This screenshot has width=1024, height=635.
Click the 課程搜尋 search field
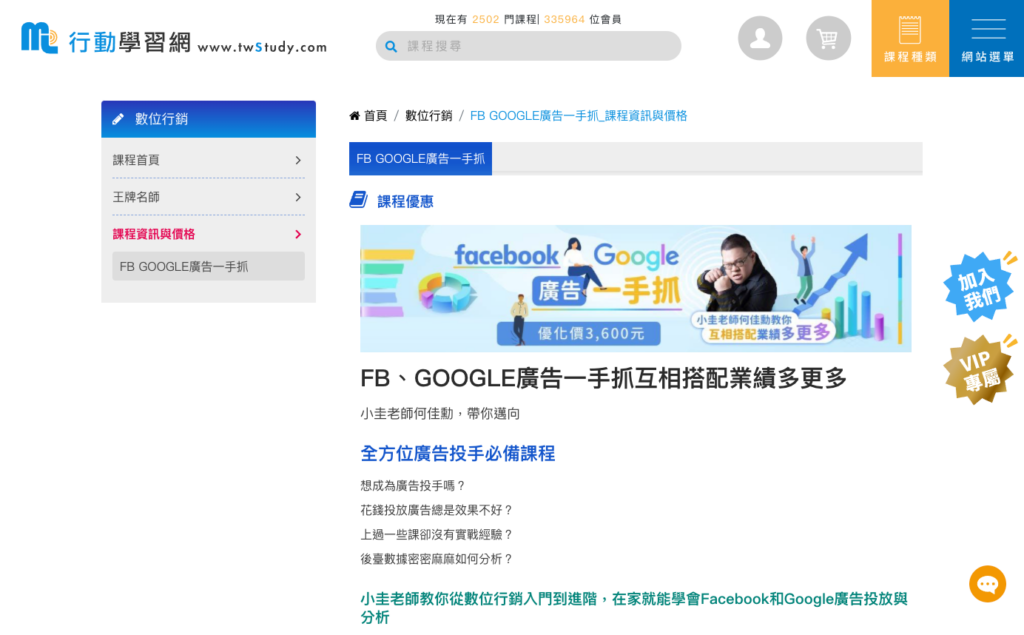pyautogui.click(x=528, y=46)
